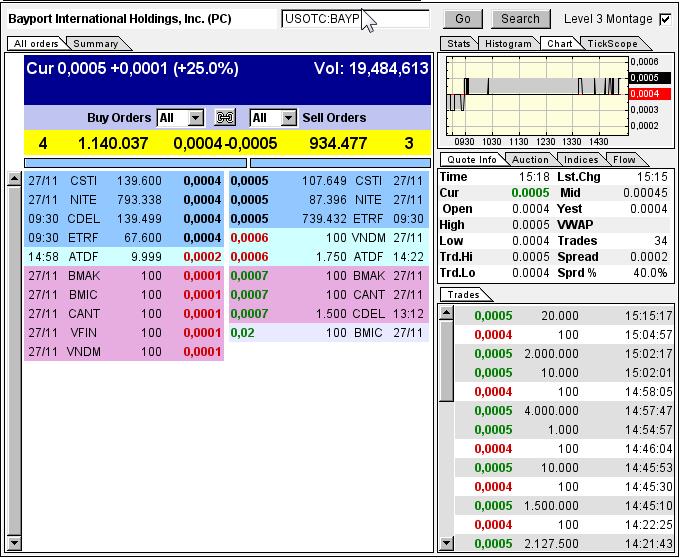Image resolution: width=680 pixels, height=558 pixels.
Task: Select CSTI sell order of 107.649
Action: 329,180
